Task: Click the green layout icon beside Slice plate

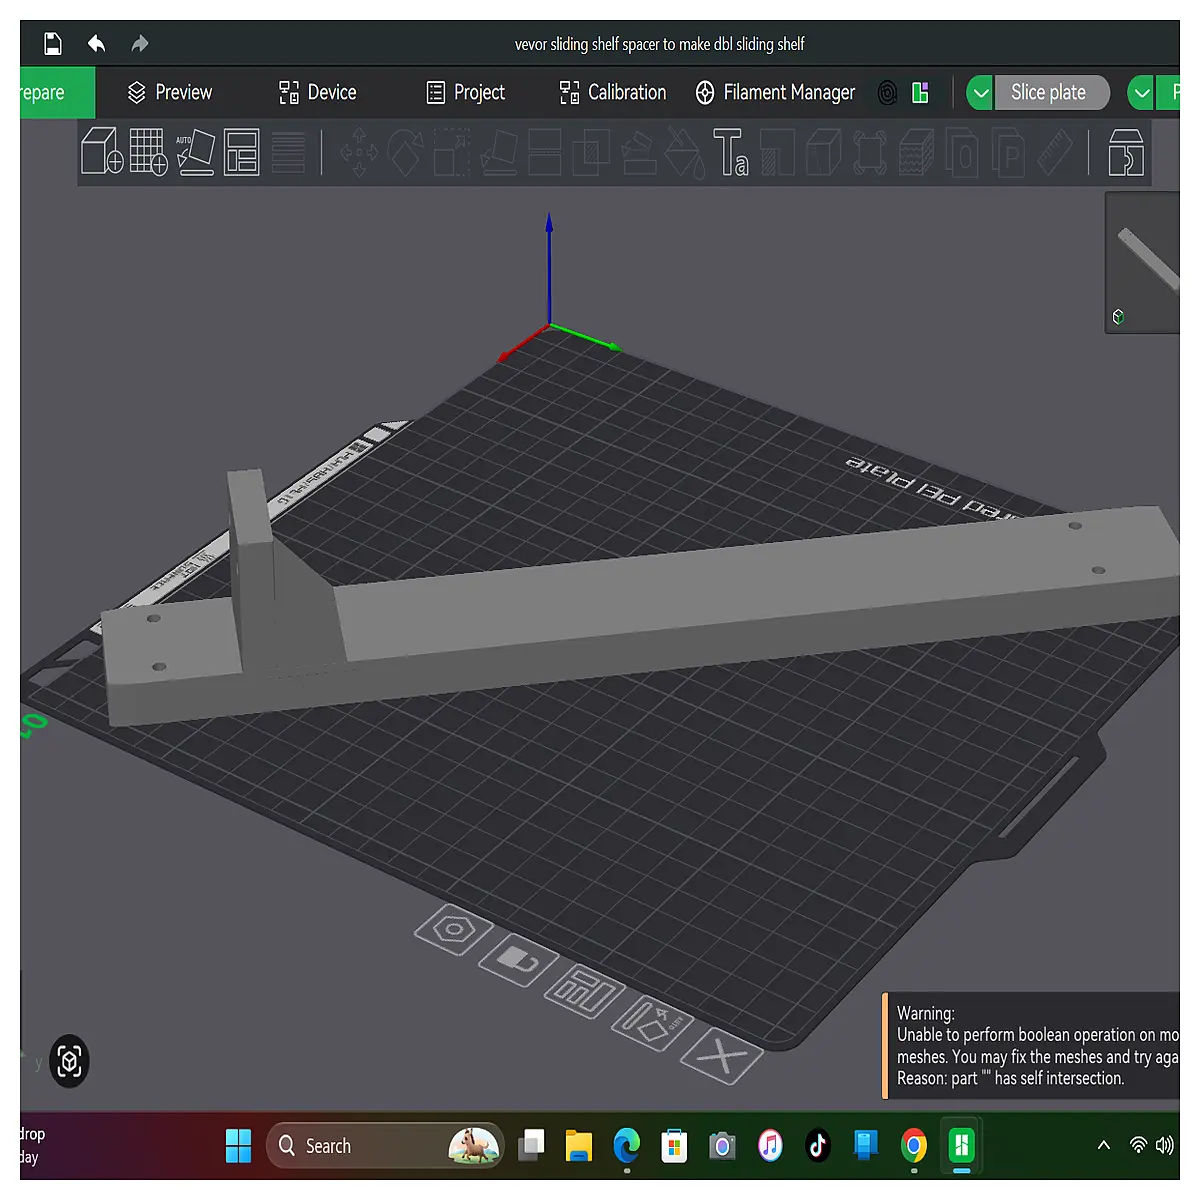Action: 921,93
